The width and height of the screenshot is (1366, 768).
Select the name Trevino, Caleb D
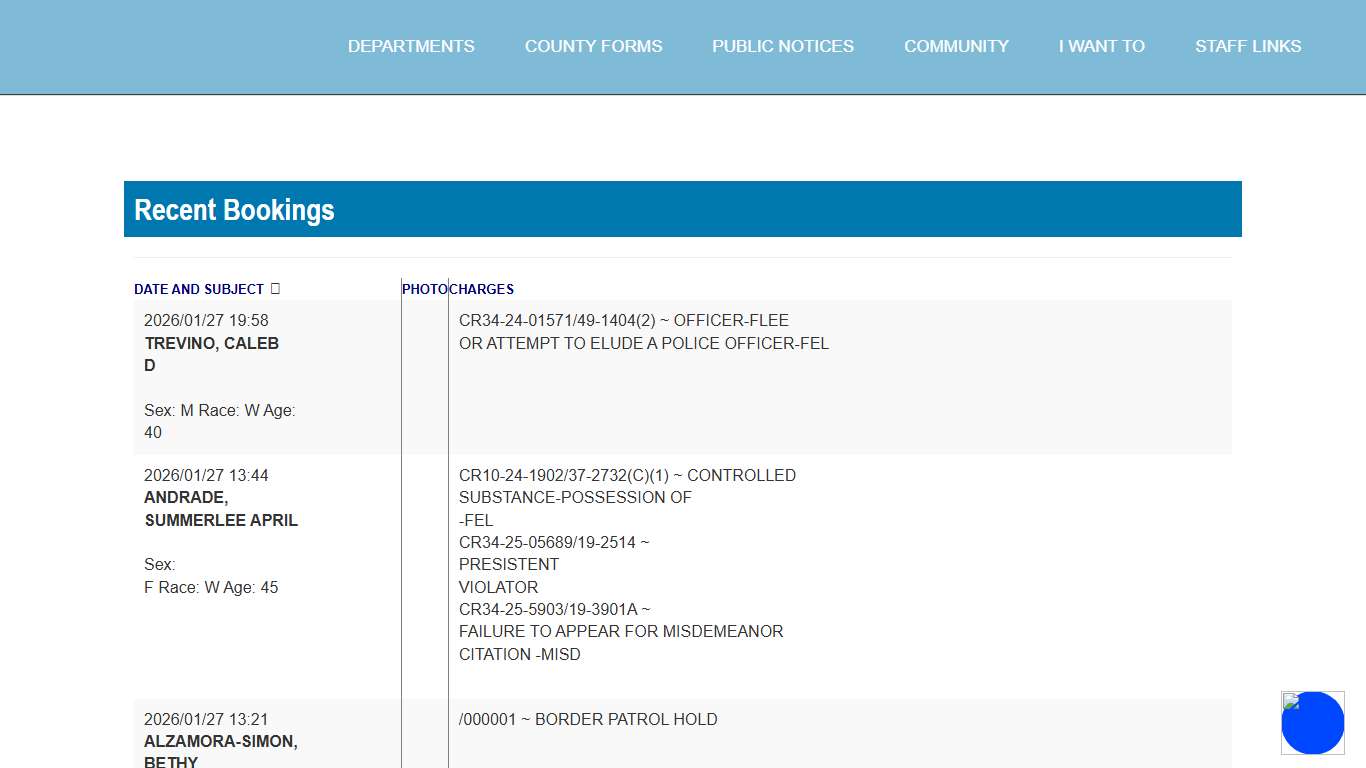pos(211,344)
